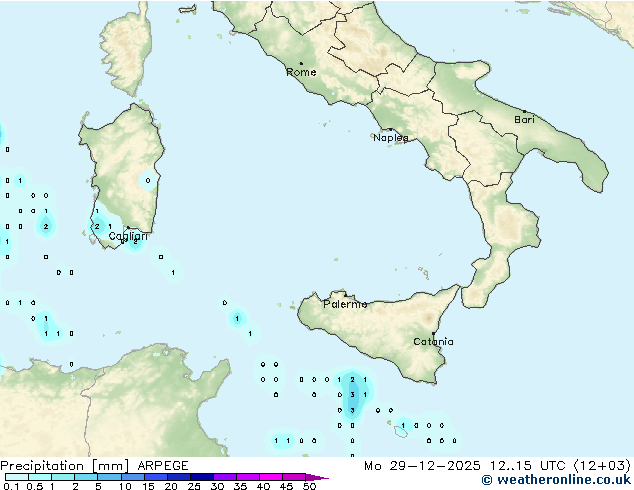Select the 15–20 mm legend swatch
Viewport: 634px width, 490px height.
(156, 477)
